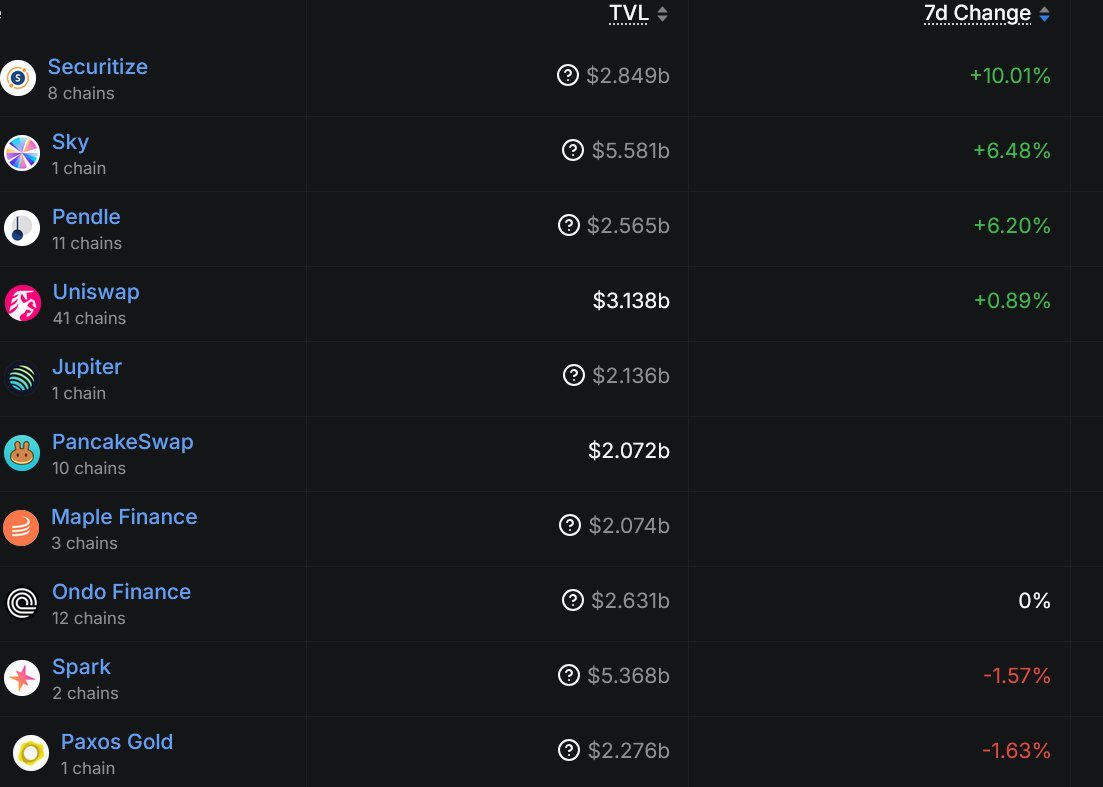The width and height of the screenshot is (1103, 787).
Task: Click the Jupiter protocol logo icon
Action: pos(22,378)
